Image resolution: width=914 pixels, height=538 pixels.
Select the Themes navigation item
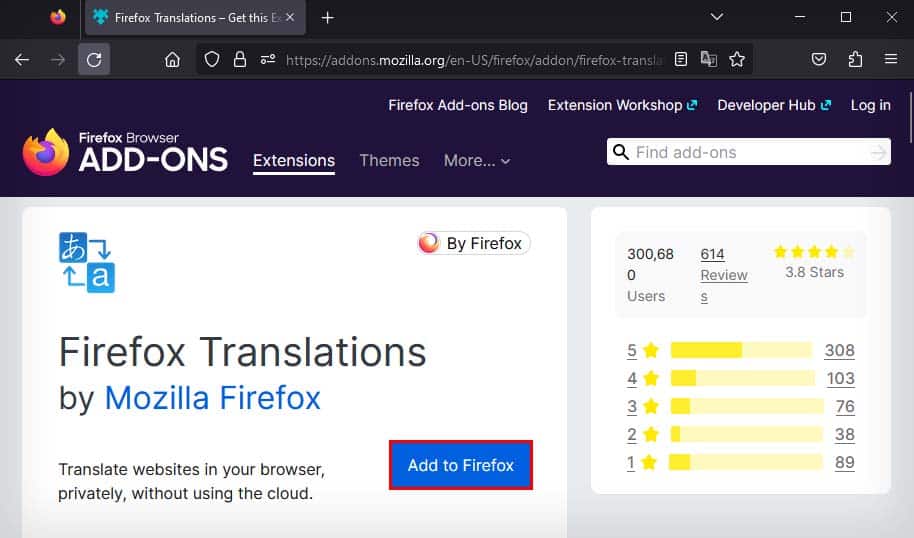pos(389,160)
